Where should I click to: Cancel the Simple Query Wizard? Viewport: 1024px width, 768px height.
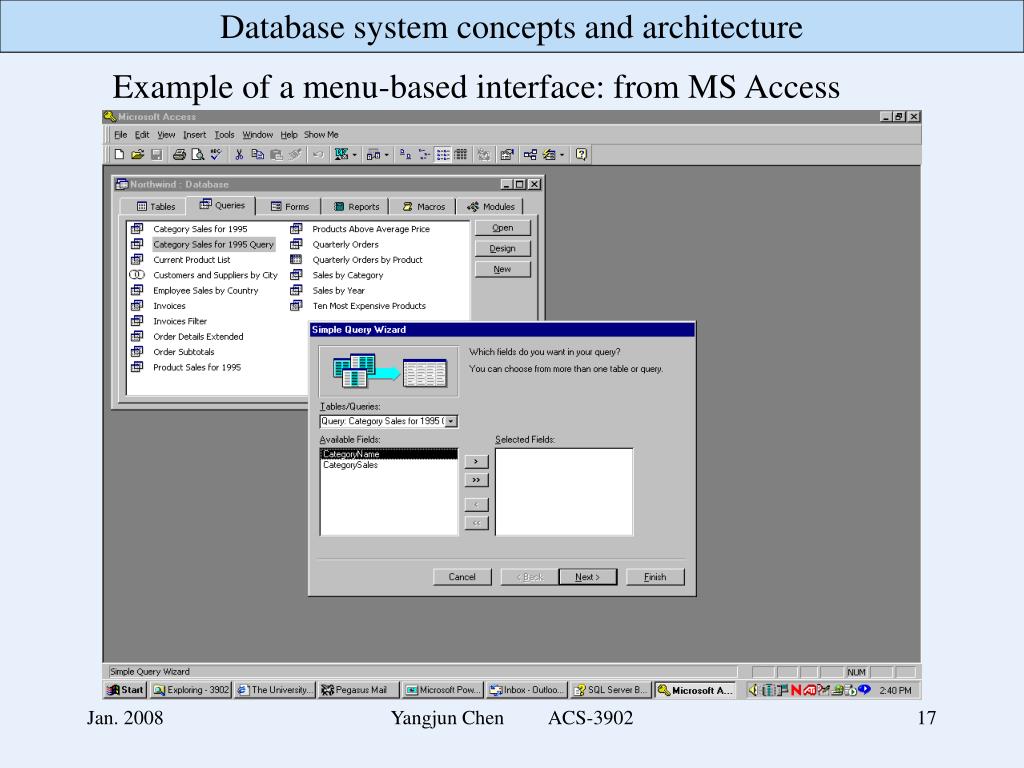[462, 577]
